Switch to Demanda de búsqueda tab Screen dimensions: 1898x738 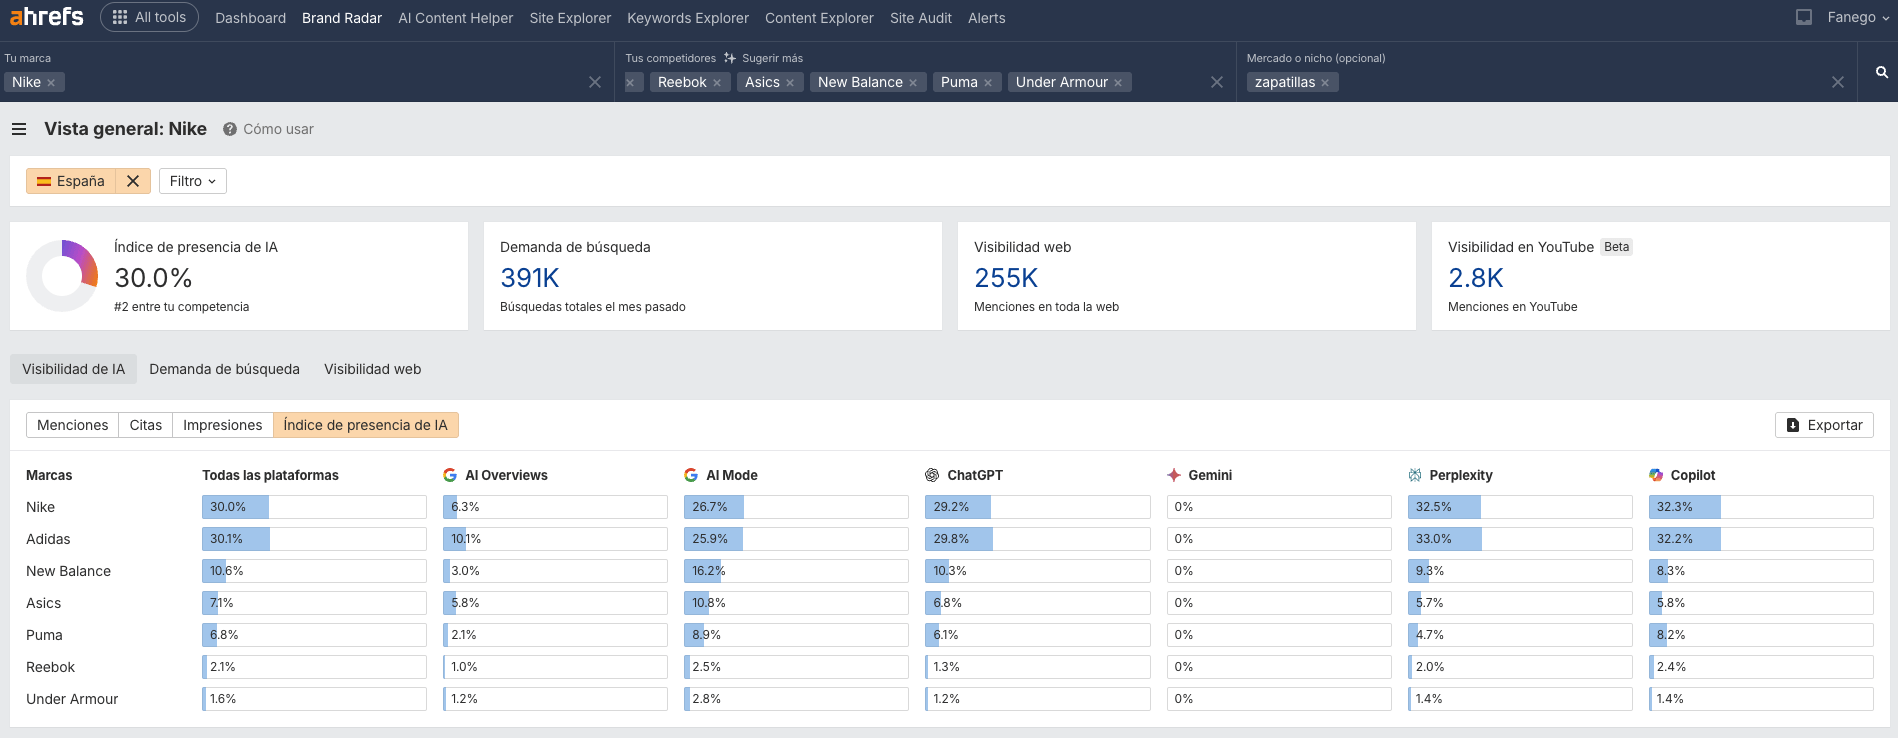[x=224, y=369]
